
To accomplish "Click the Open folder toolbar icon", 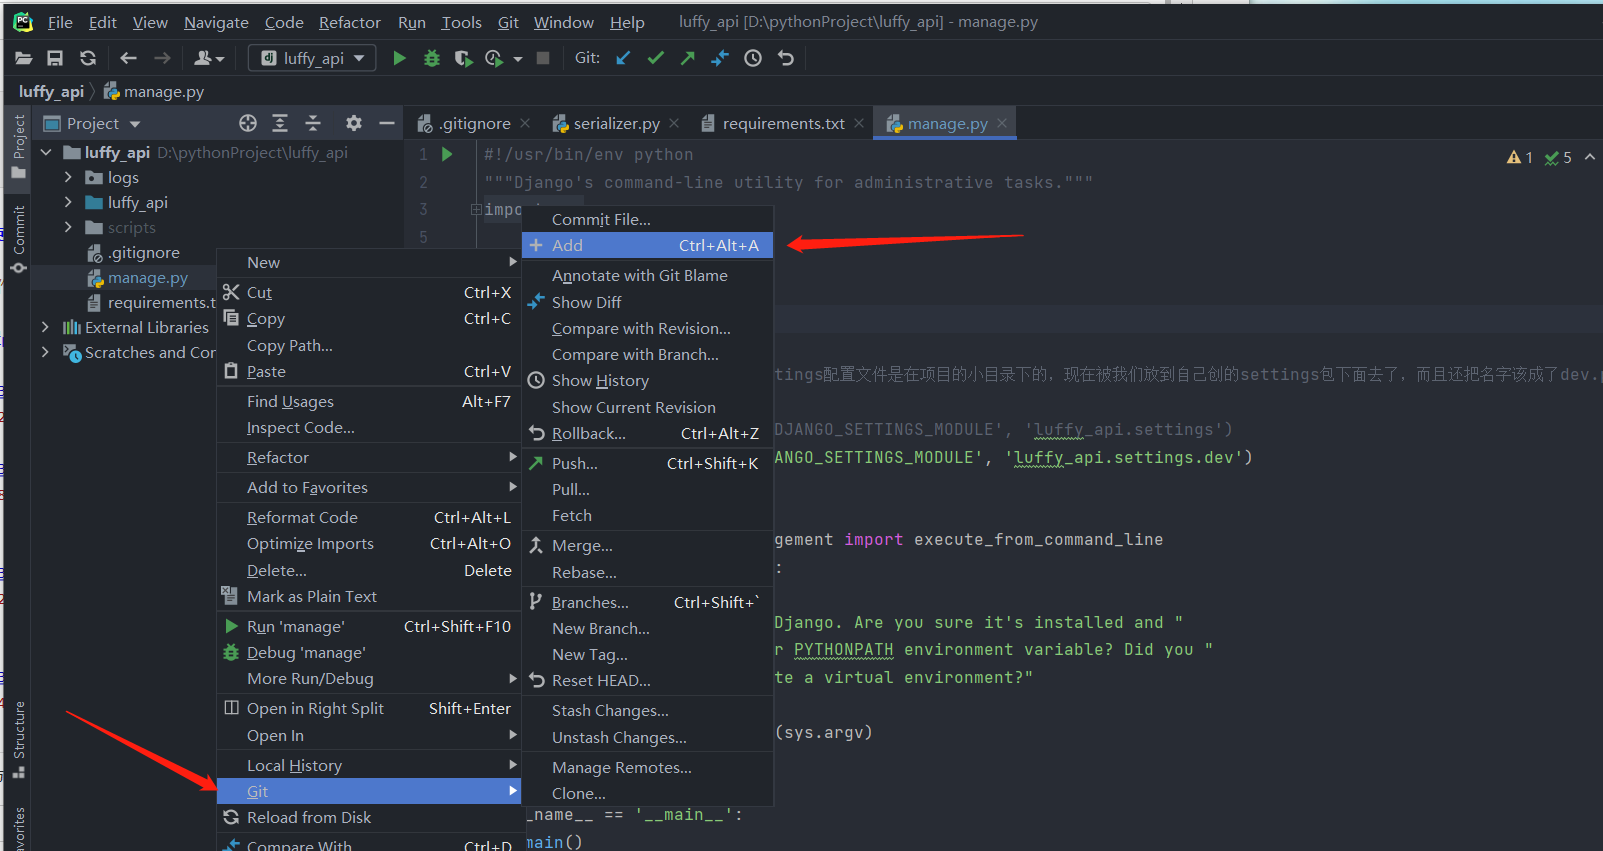I will [x=23, y=59].
